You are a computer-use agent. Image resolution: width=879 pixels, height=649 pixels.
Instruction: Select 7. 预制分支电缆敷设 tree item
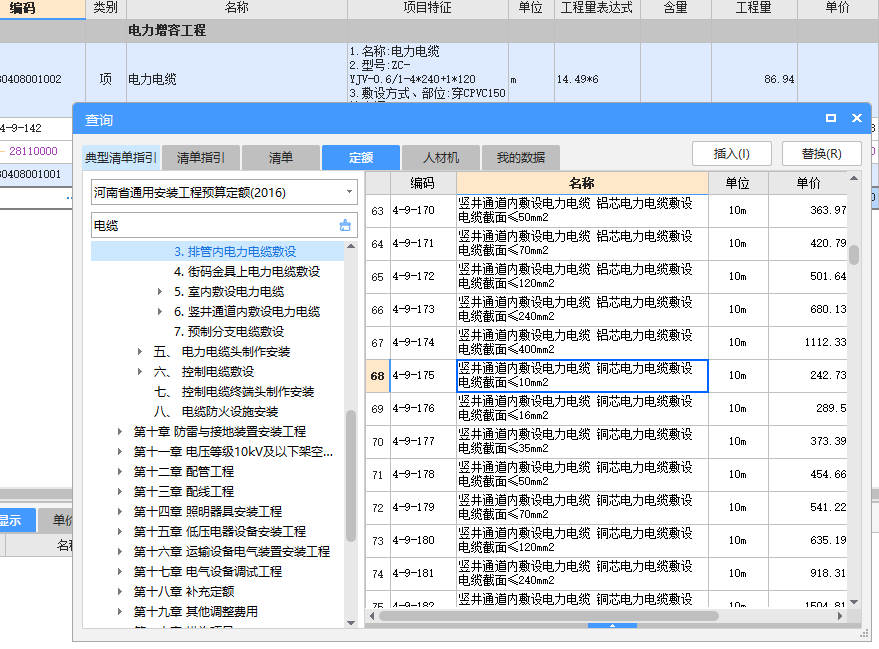[x=229, y=332]
